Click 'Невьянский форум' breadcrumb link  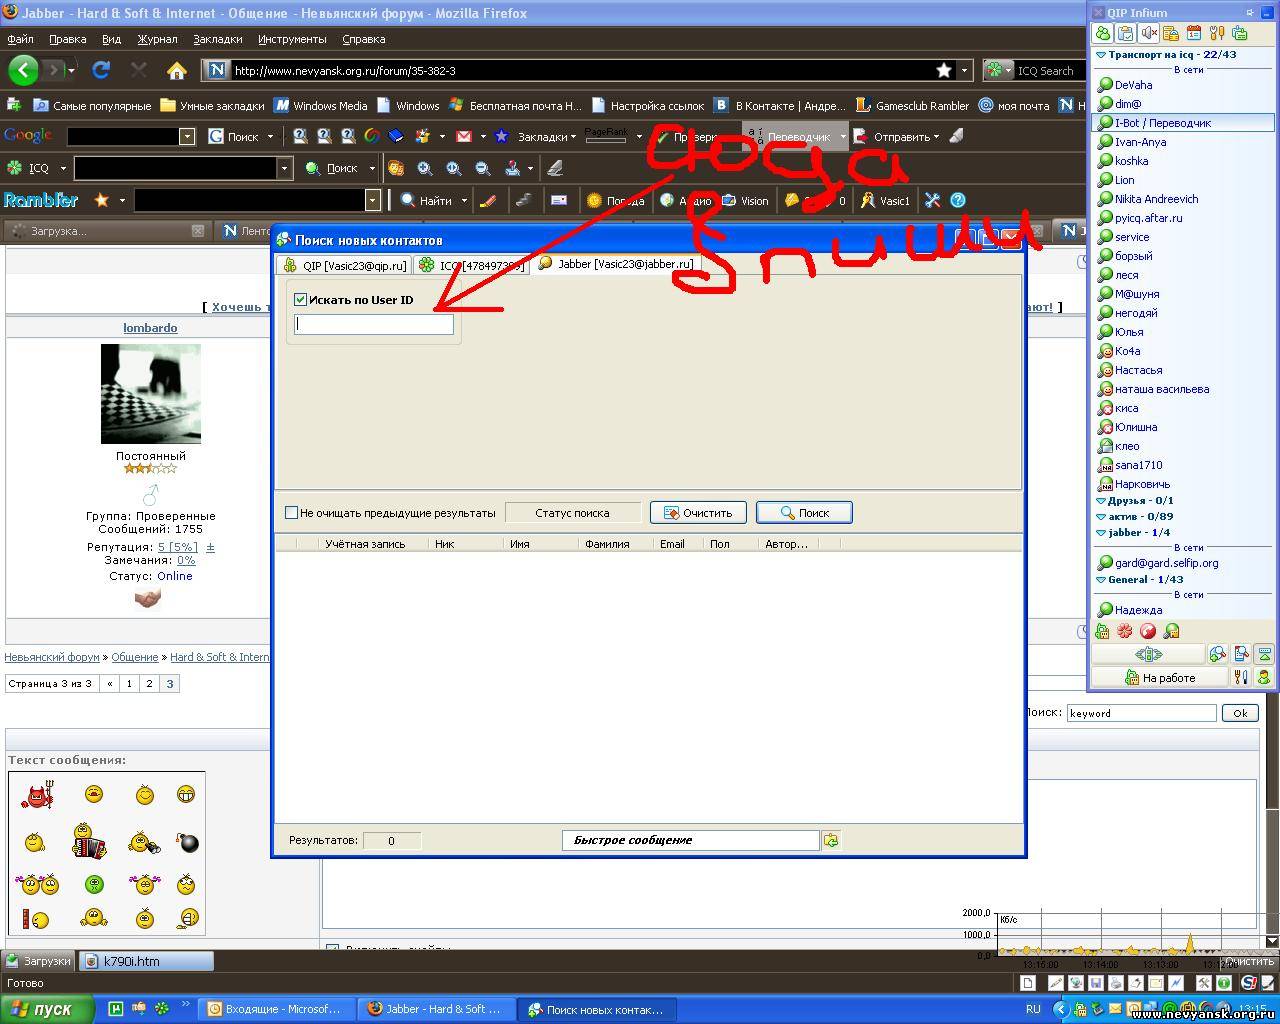(52, 657)
